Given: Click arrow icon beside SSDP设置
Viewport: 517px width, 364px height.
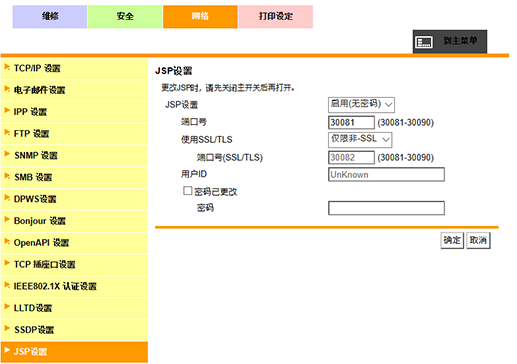Looking at the screenshot, I should click(7, 328).
